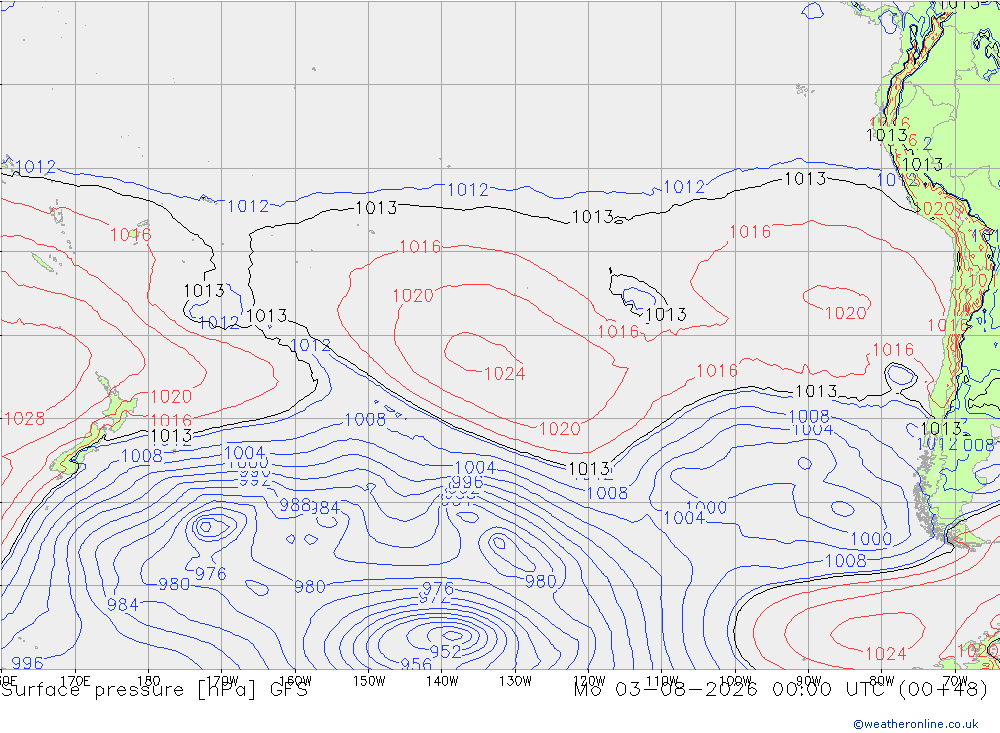Click the 1024 label inside the central Pacific high

504,374
